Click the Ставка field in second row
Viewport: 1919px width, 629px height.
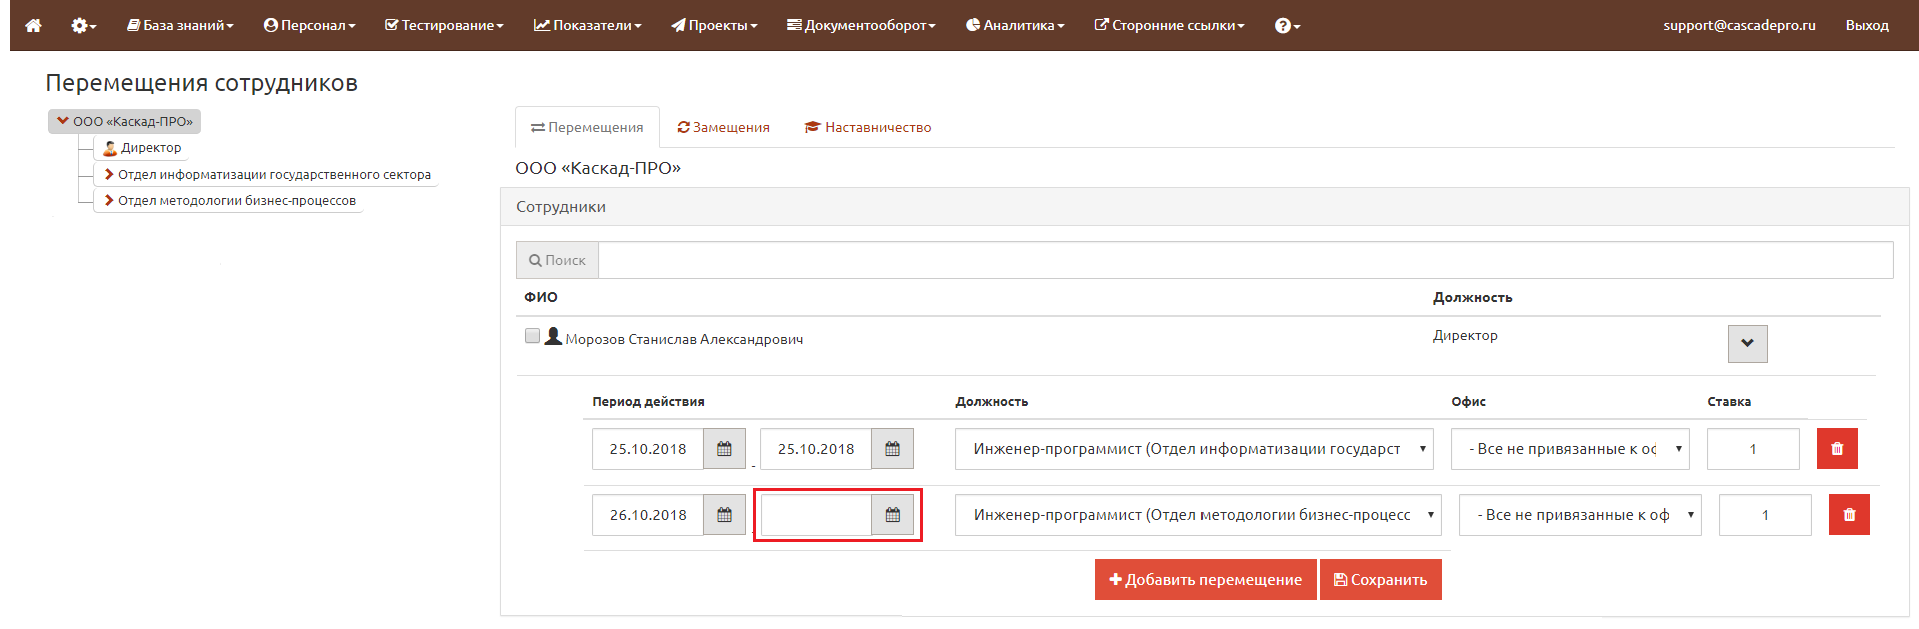pyautogui.click(x=1765, y=515)
